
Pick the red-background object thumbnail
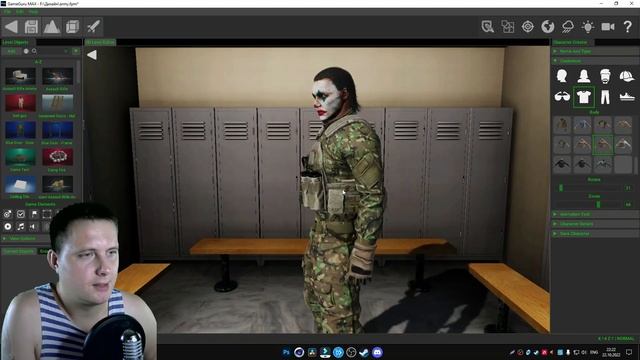click(20, 102)
